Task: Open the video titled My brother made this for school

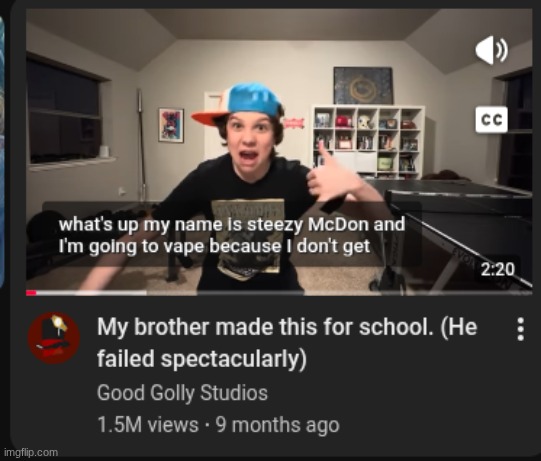Action: click(x=287, y=342)
